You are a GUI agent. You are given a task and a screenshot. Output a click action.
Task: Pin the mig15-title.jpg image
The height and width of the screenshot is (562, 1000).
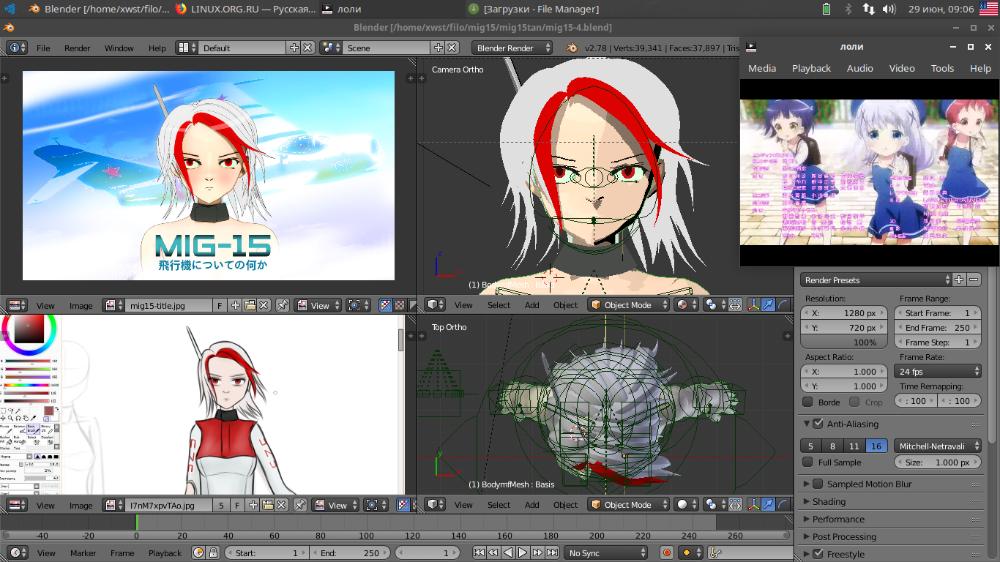283,306
